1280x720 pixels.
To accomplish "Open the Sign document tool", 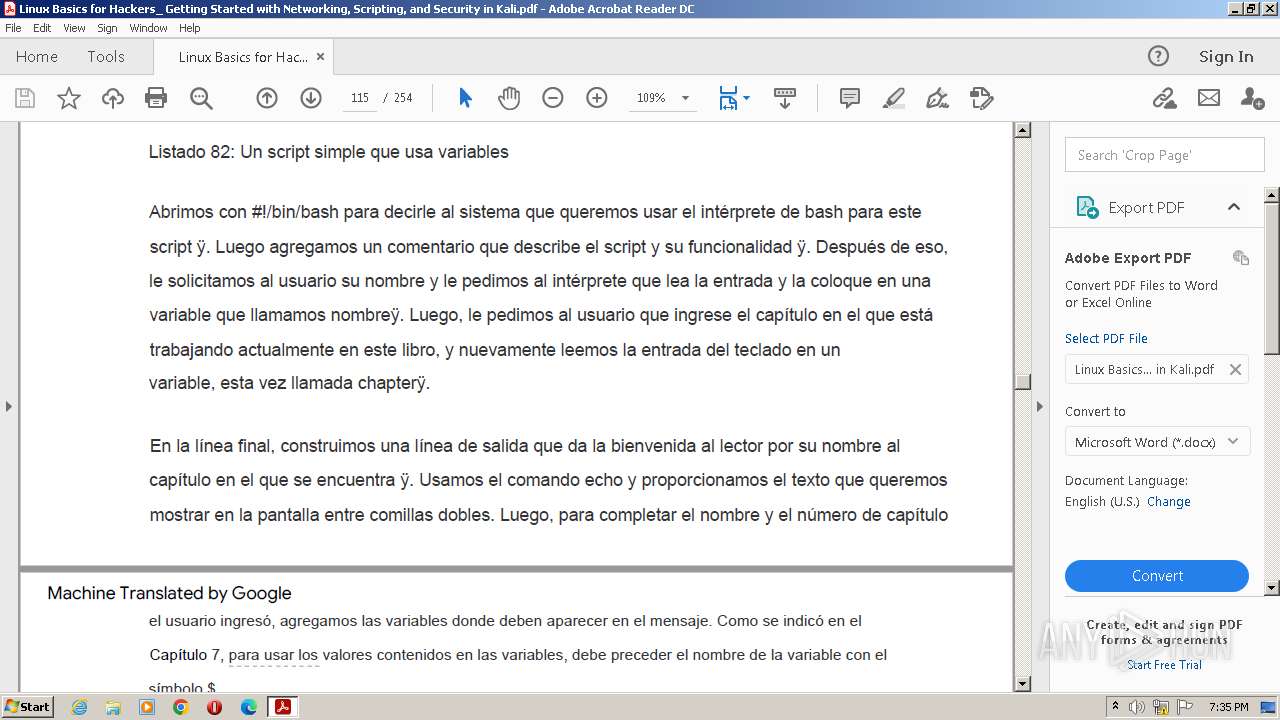I will click(937, 98).
